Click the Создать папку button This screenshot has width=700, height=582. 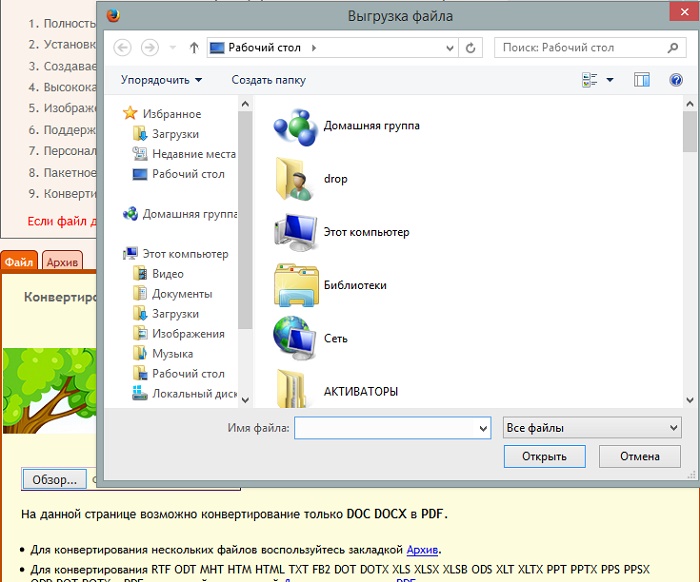tap(268, 80)
